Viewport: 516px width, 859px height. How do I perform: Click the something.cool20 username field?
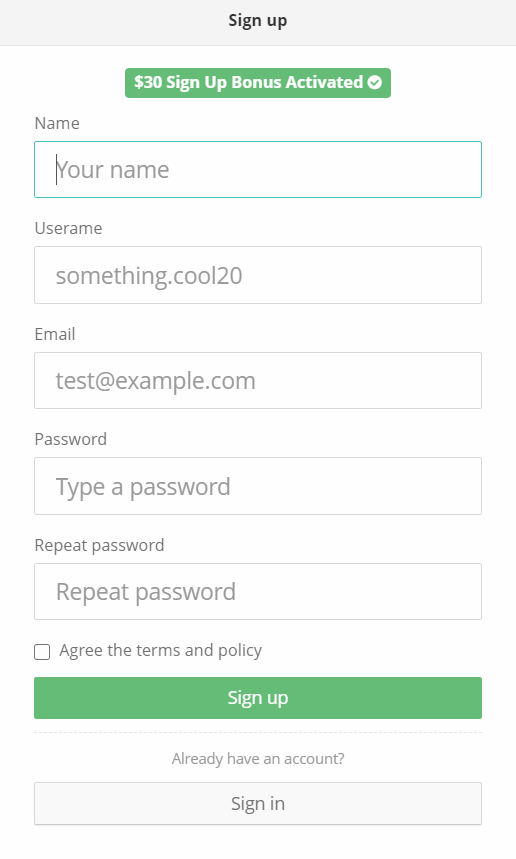[x=257, y=275]
